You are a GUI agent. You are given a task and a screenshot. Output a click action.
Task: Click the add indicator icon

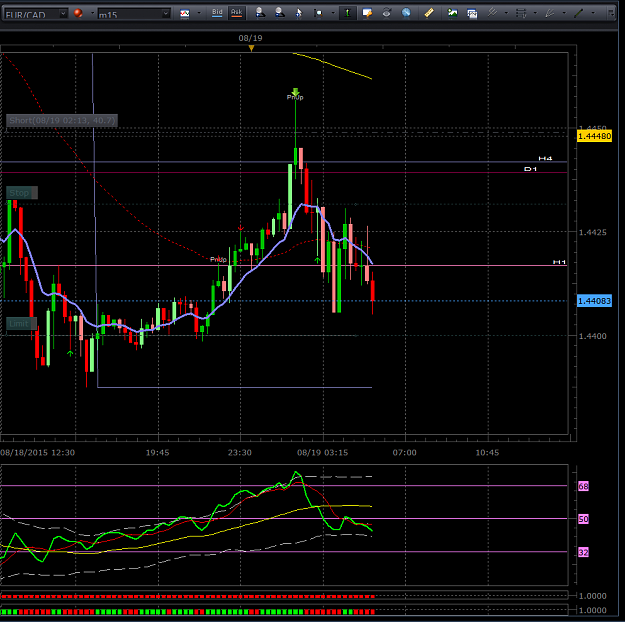tap(185, 14)
